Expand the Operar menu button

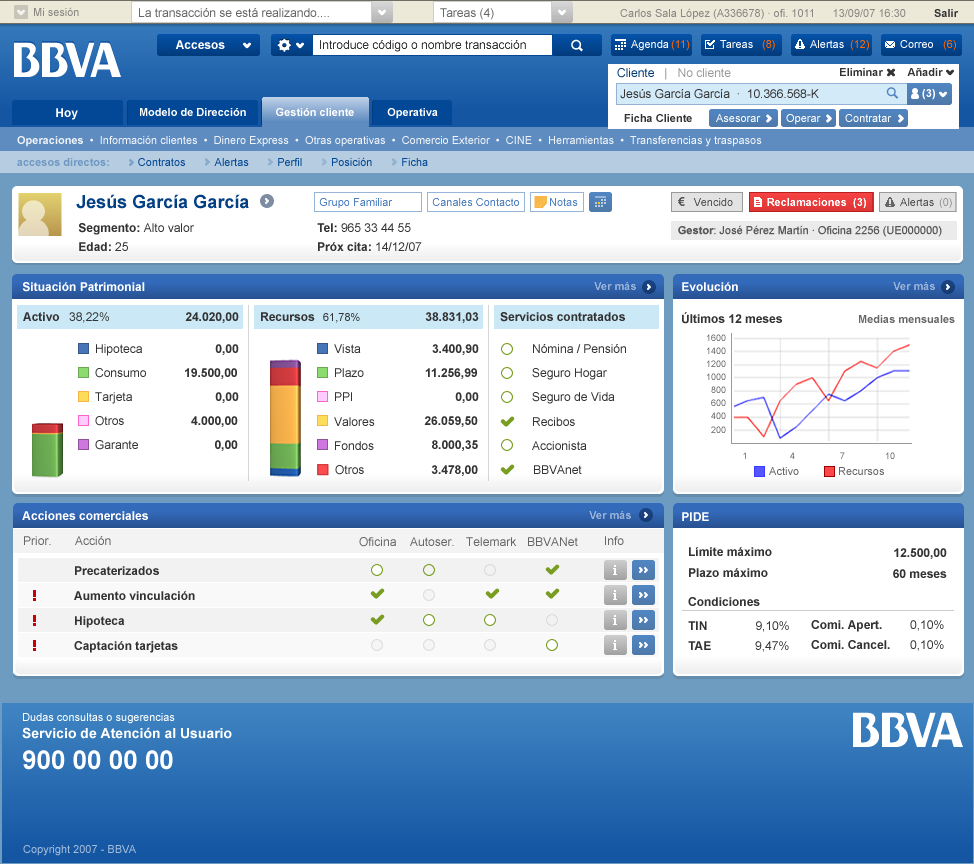click(808, 118)
